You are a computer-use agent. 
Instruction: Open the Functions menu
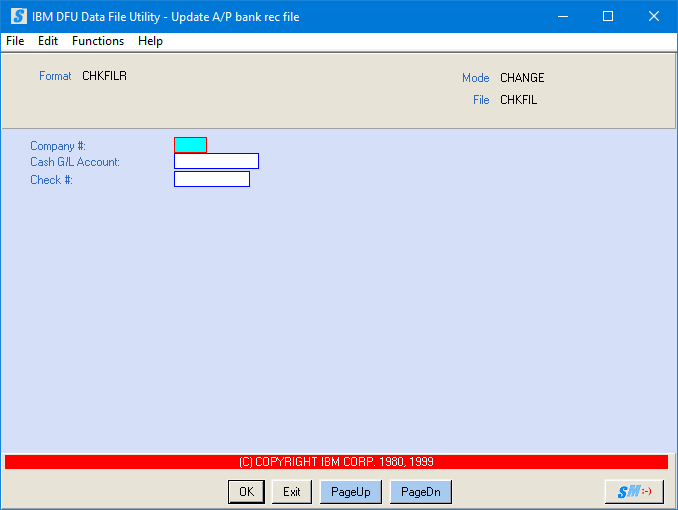click(x=98, y=41)
